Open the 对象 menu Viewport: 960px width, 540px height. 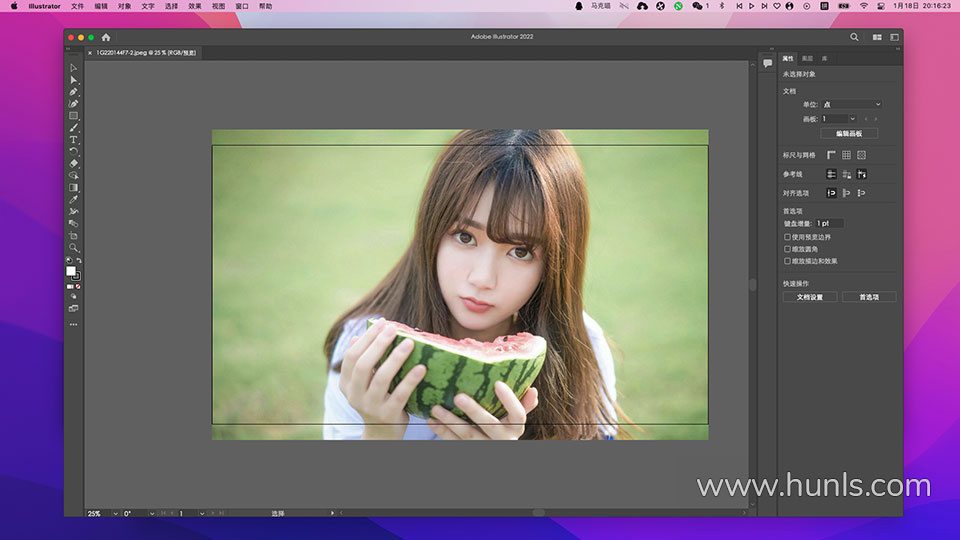click(124, 6)
